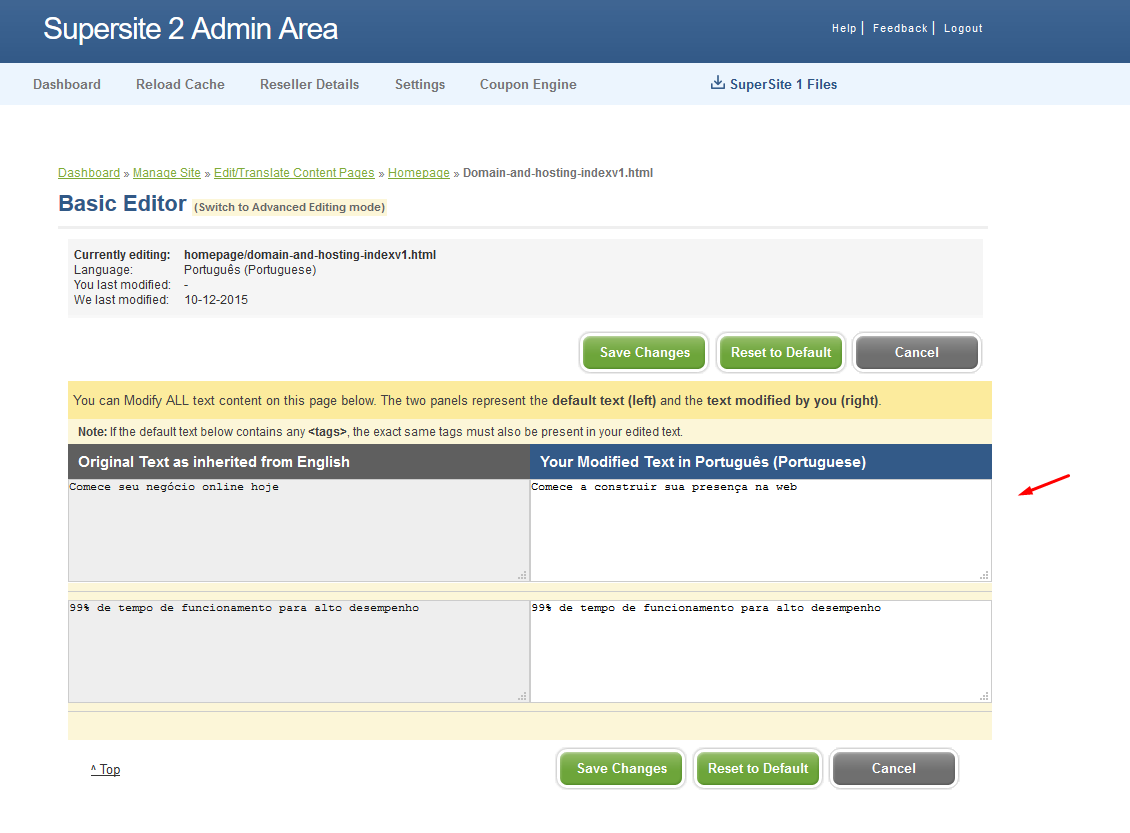Click Dashboard breadcrumb link
This screenshot has height=833, width=1130.
tap(89, 173)
